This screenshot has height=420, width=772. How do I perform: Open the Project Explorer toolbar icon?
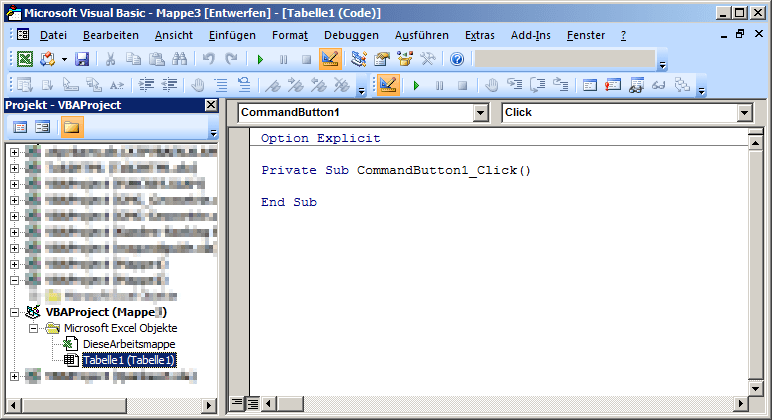[358, 60]
